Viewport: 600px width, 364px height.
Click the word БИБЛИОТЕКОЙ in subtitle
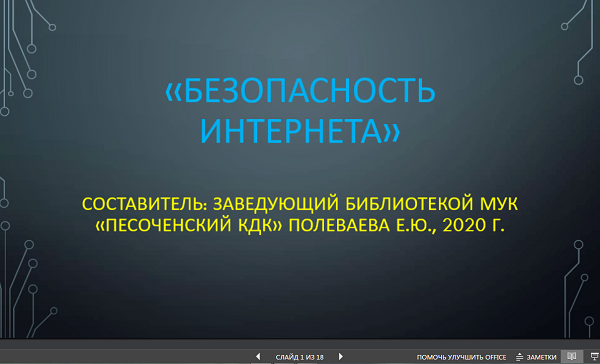(405, 204)
